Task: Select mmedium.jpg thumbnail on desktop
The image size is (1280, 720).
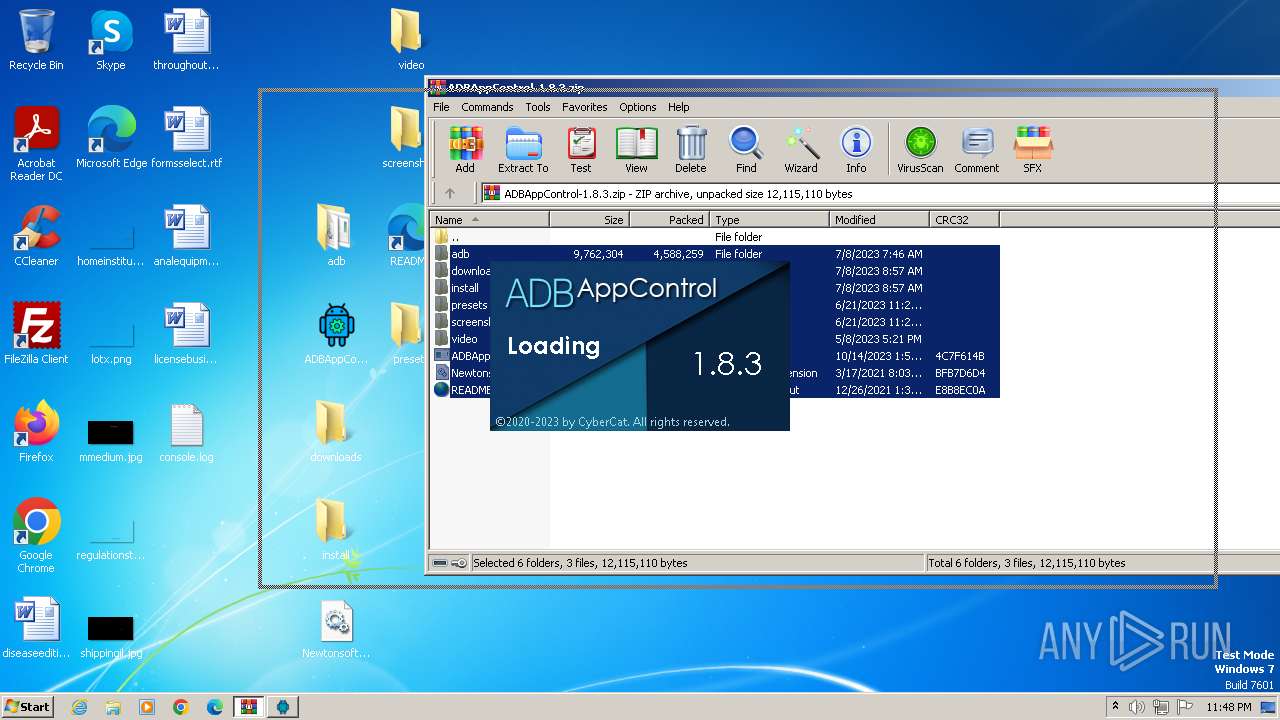Action: click(x=111, y=438)
